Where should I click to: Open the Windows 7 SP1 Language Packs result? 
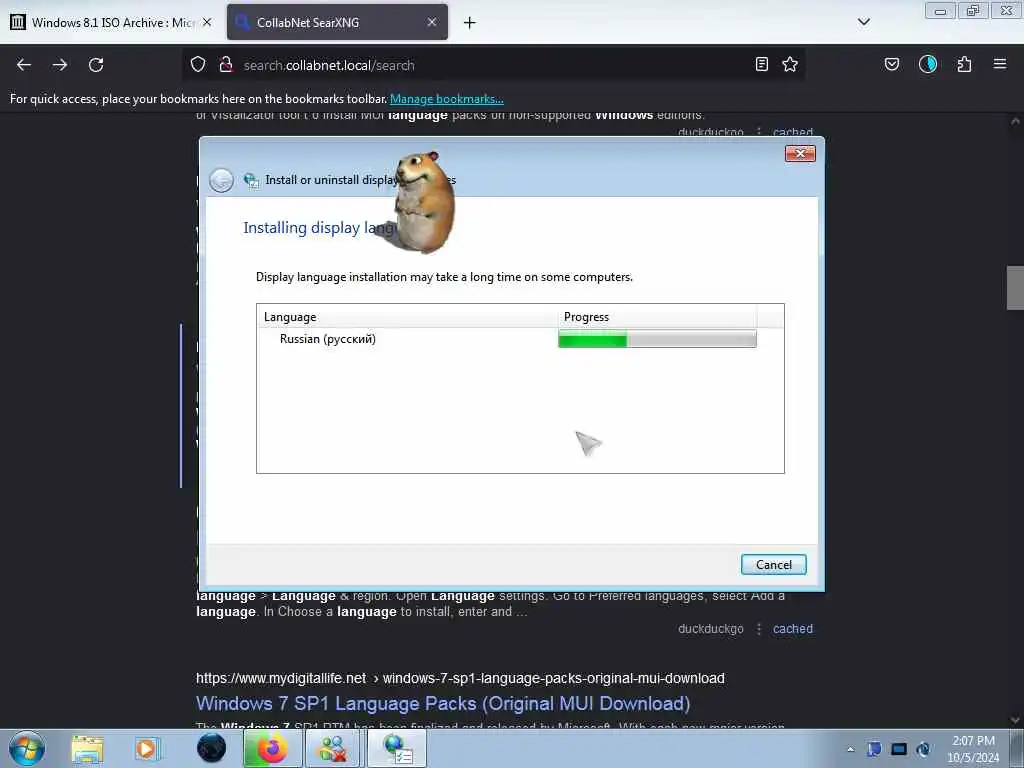pos(443,704)
